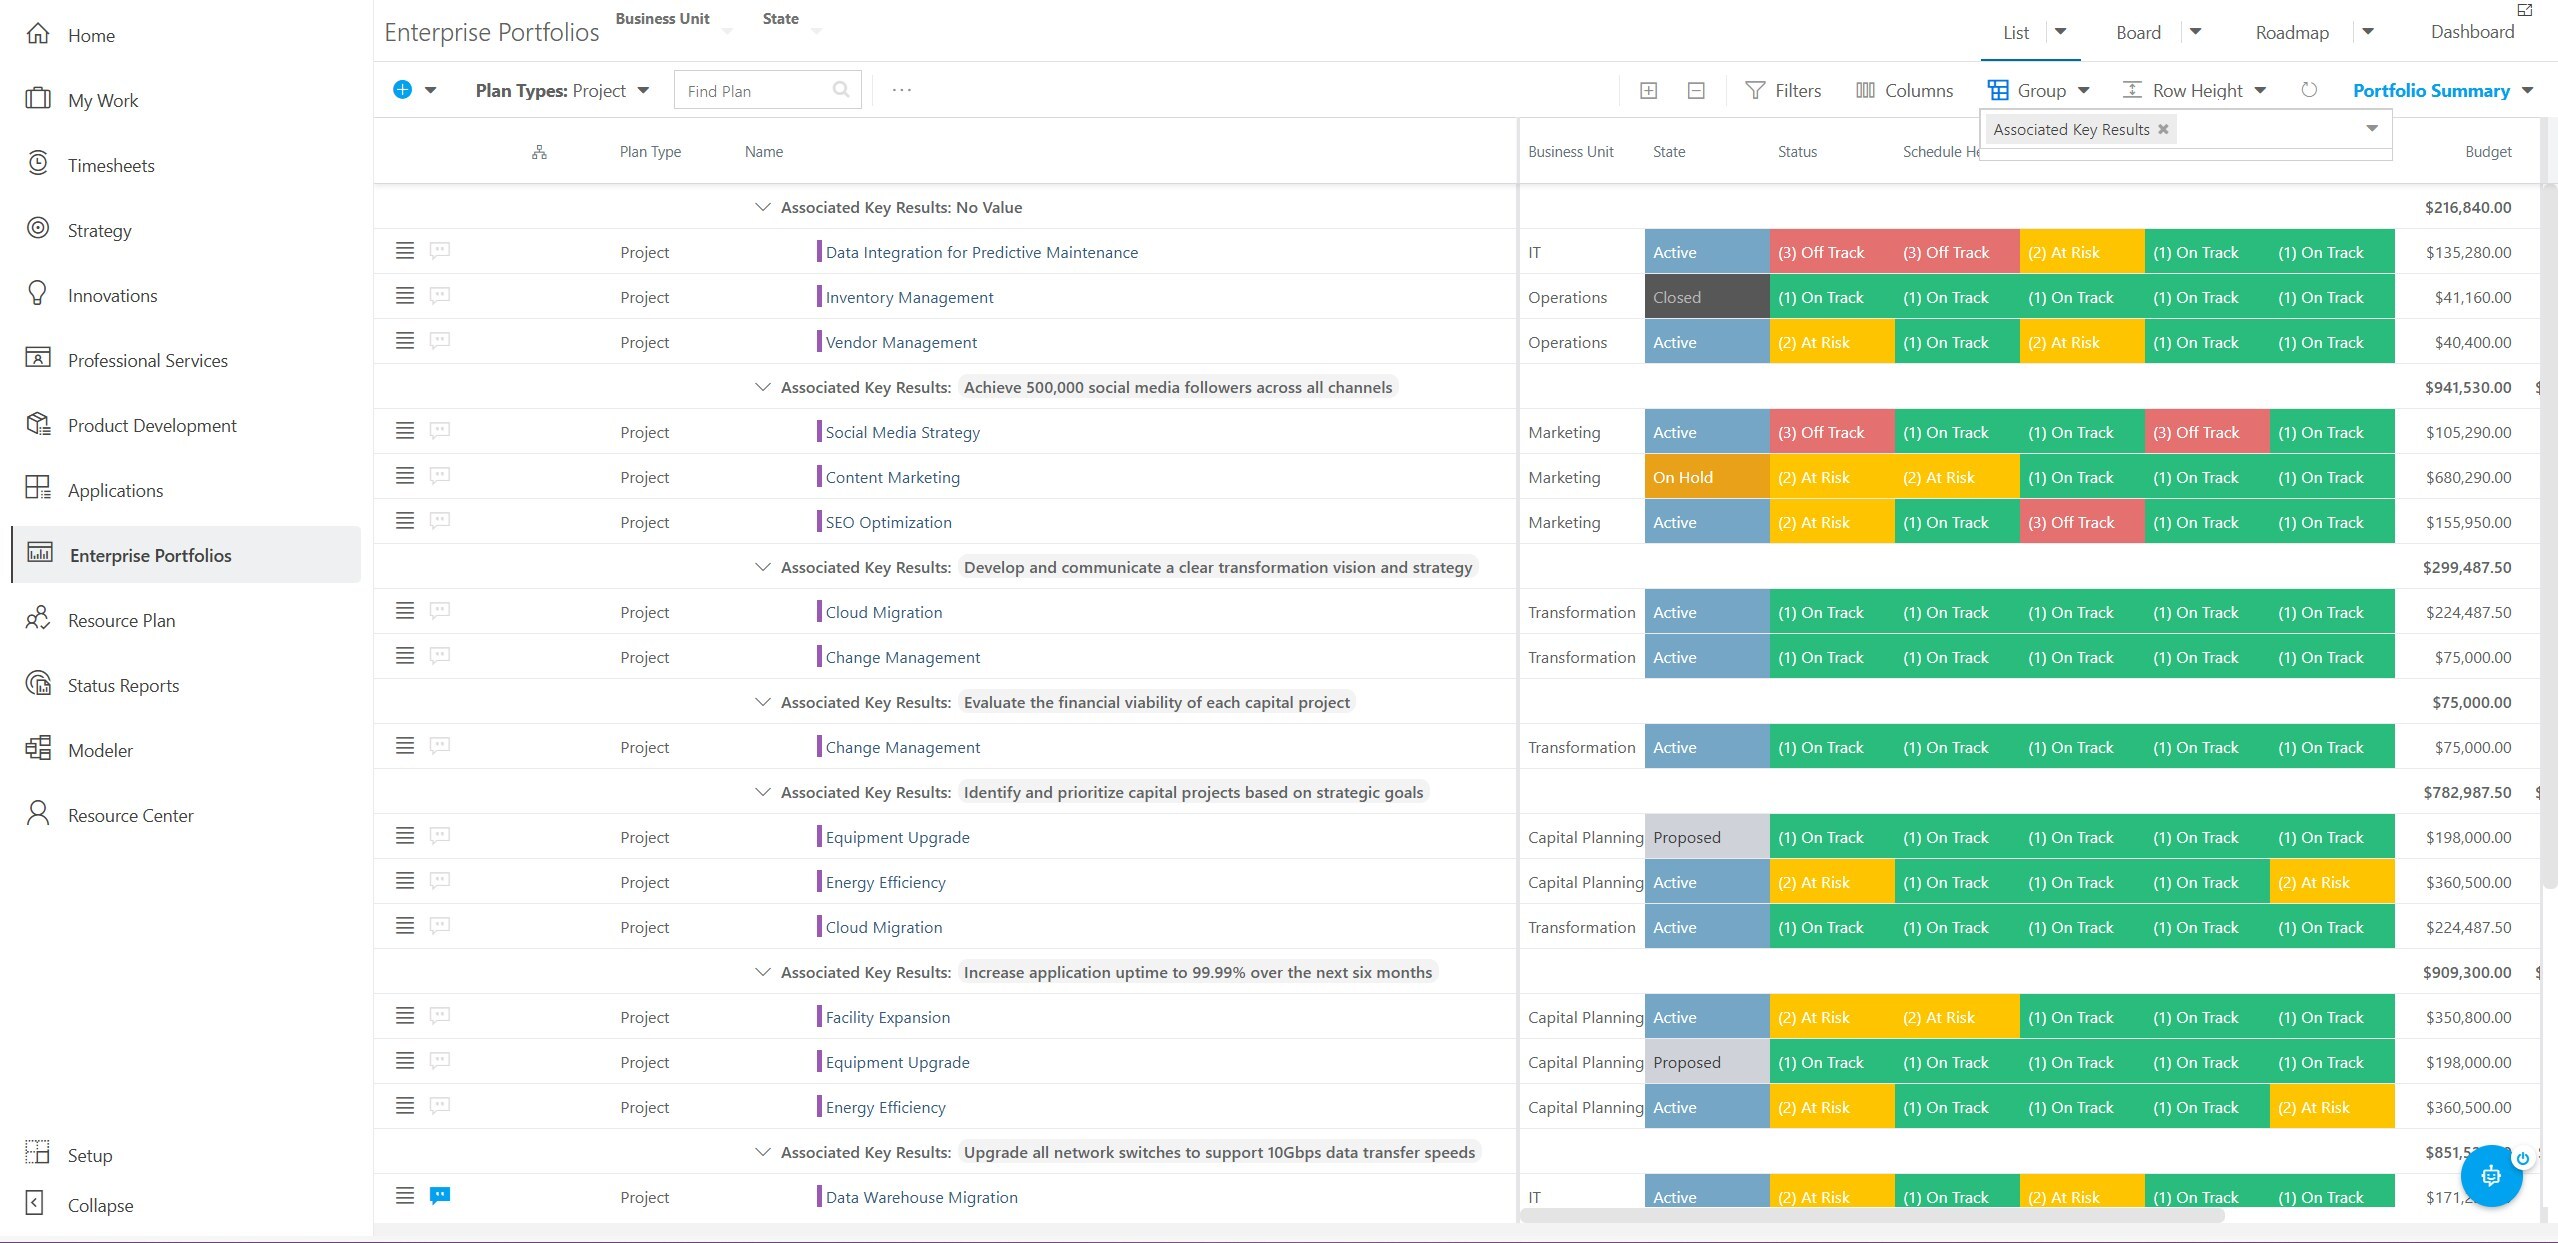Collapse the sidebar navigation

(x=99, y=1205)
